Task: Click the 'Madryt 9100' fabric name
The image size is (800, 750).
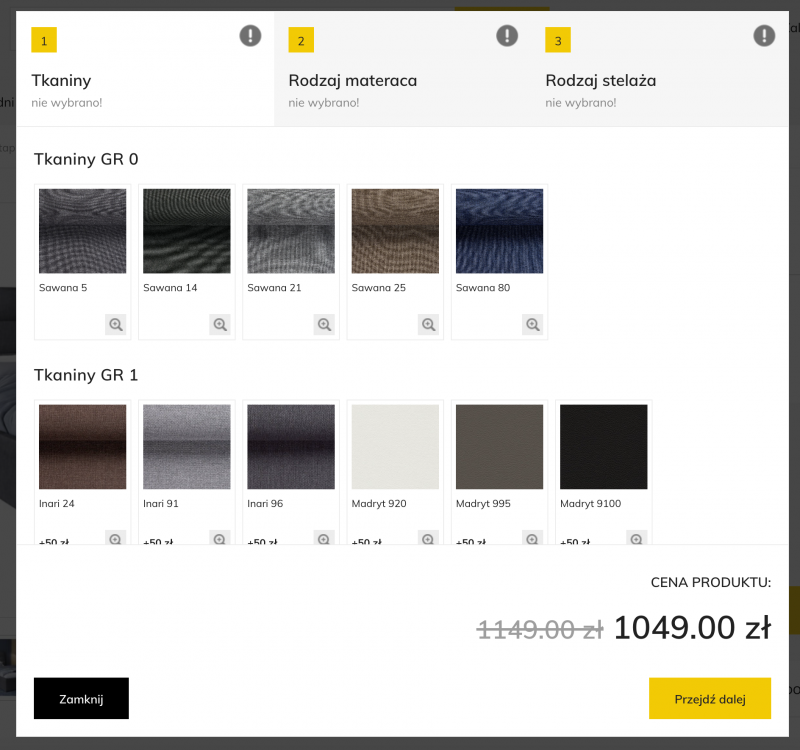Action: click(x=590, y=504)
